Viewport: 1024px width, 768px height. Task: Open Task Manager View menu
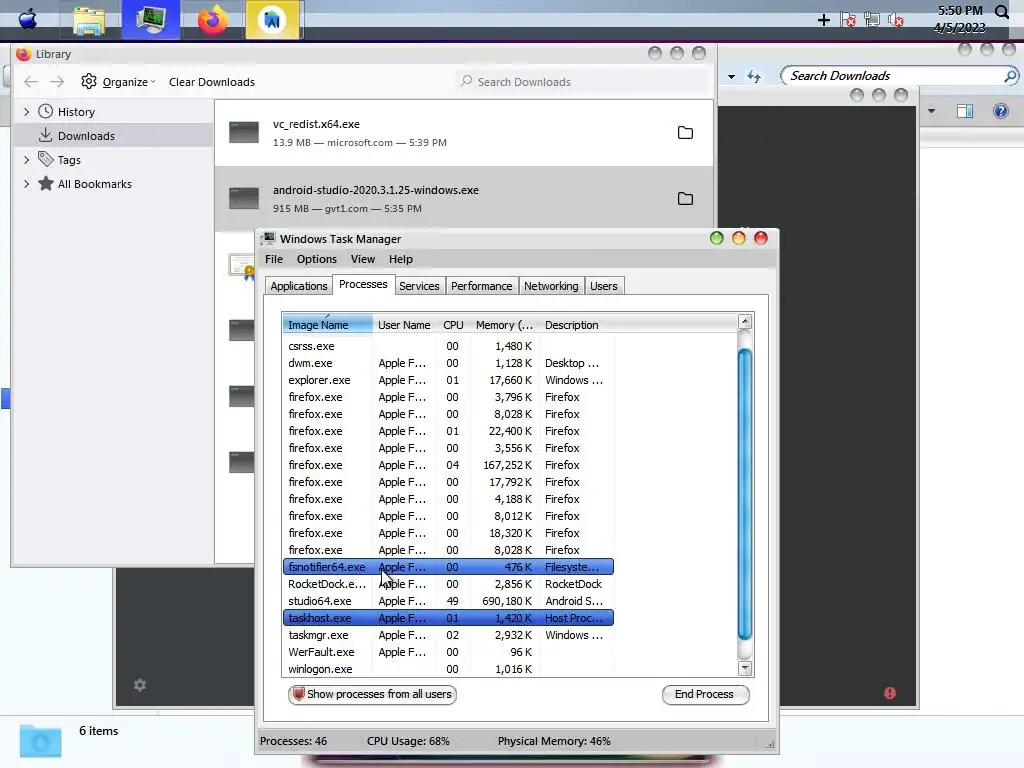point(362,259)
